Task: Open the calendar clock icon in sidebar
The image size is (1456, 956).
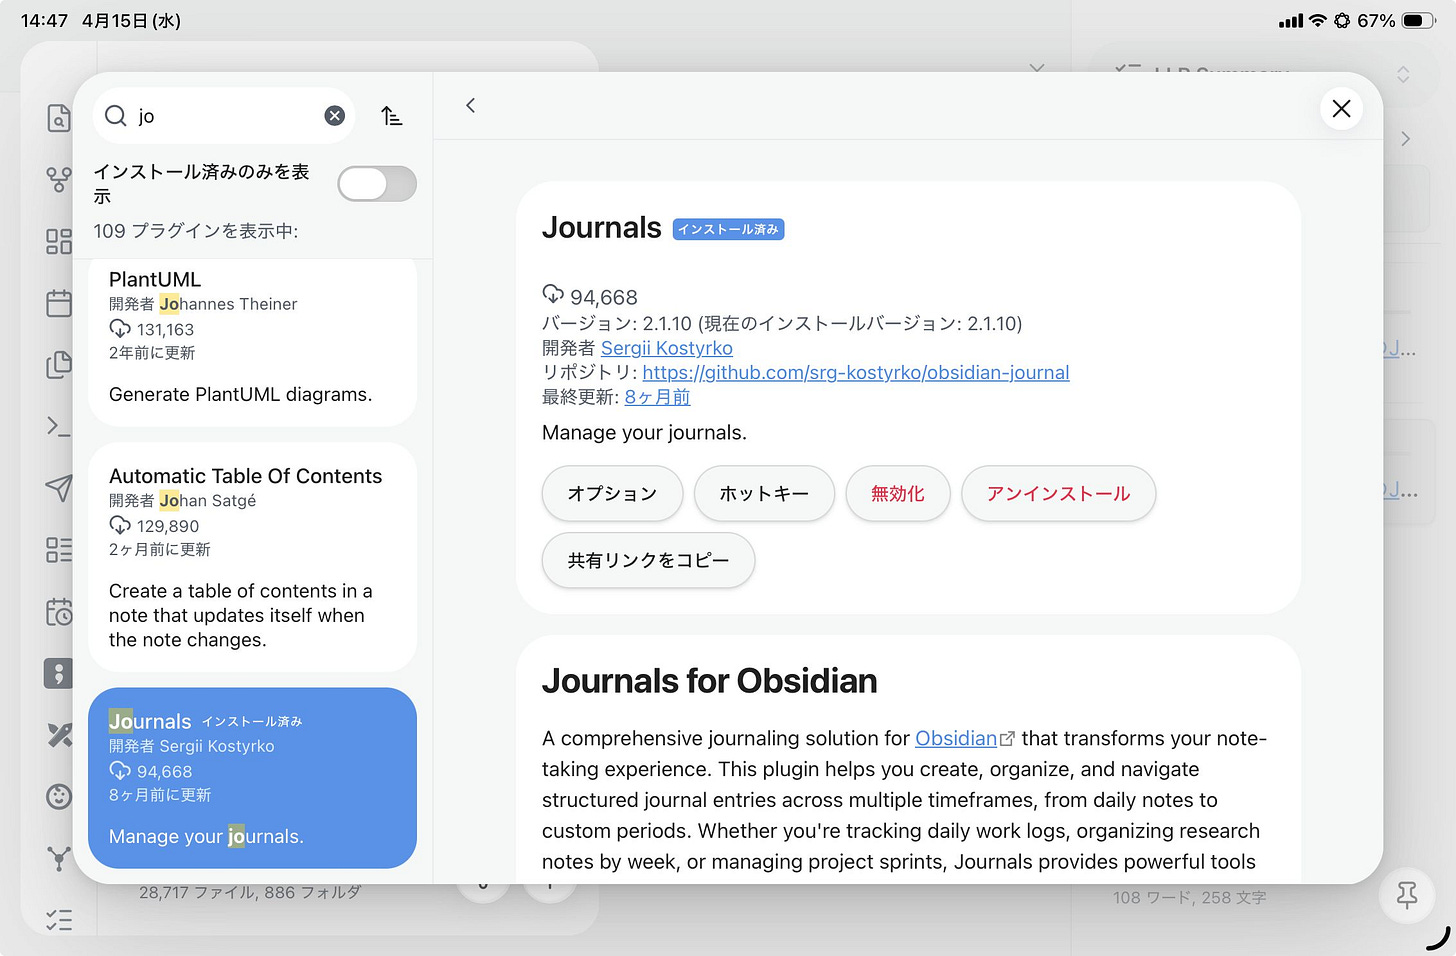Action: 59,611
